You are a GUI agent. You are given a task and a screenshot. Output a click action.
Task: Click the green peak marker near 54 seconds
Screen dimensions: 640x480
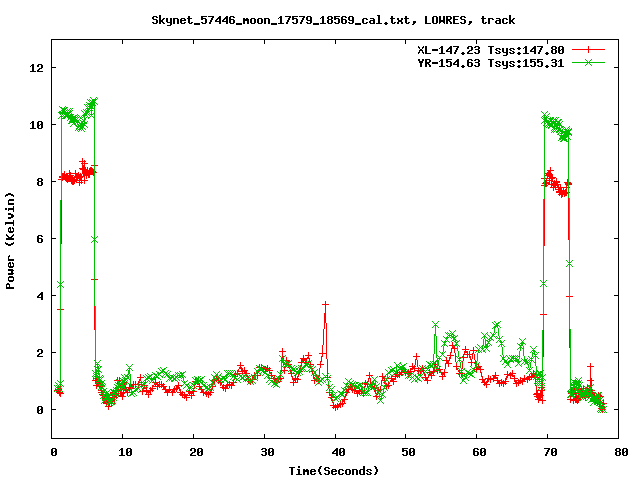click(x=435, y=325)
